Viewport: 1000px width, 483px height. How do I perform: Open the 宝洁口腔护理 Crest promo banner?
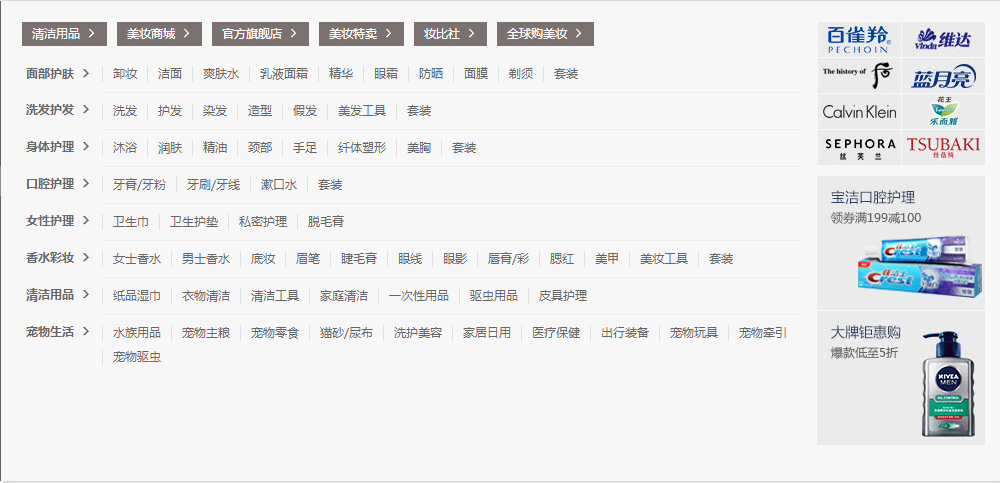tap(900, 242)
